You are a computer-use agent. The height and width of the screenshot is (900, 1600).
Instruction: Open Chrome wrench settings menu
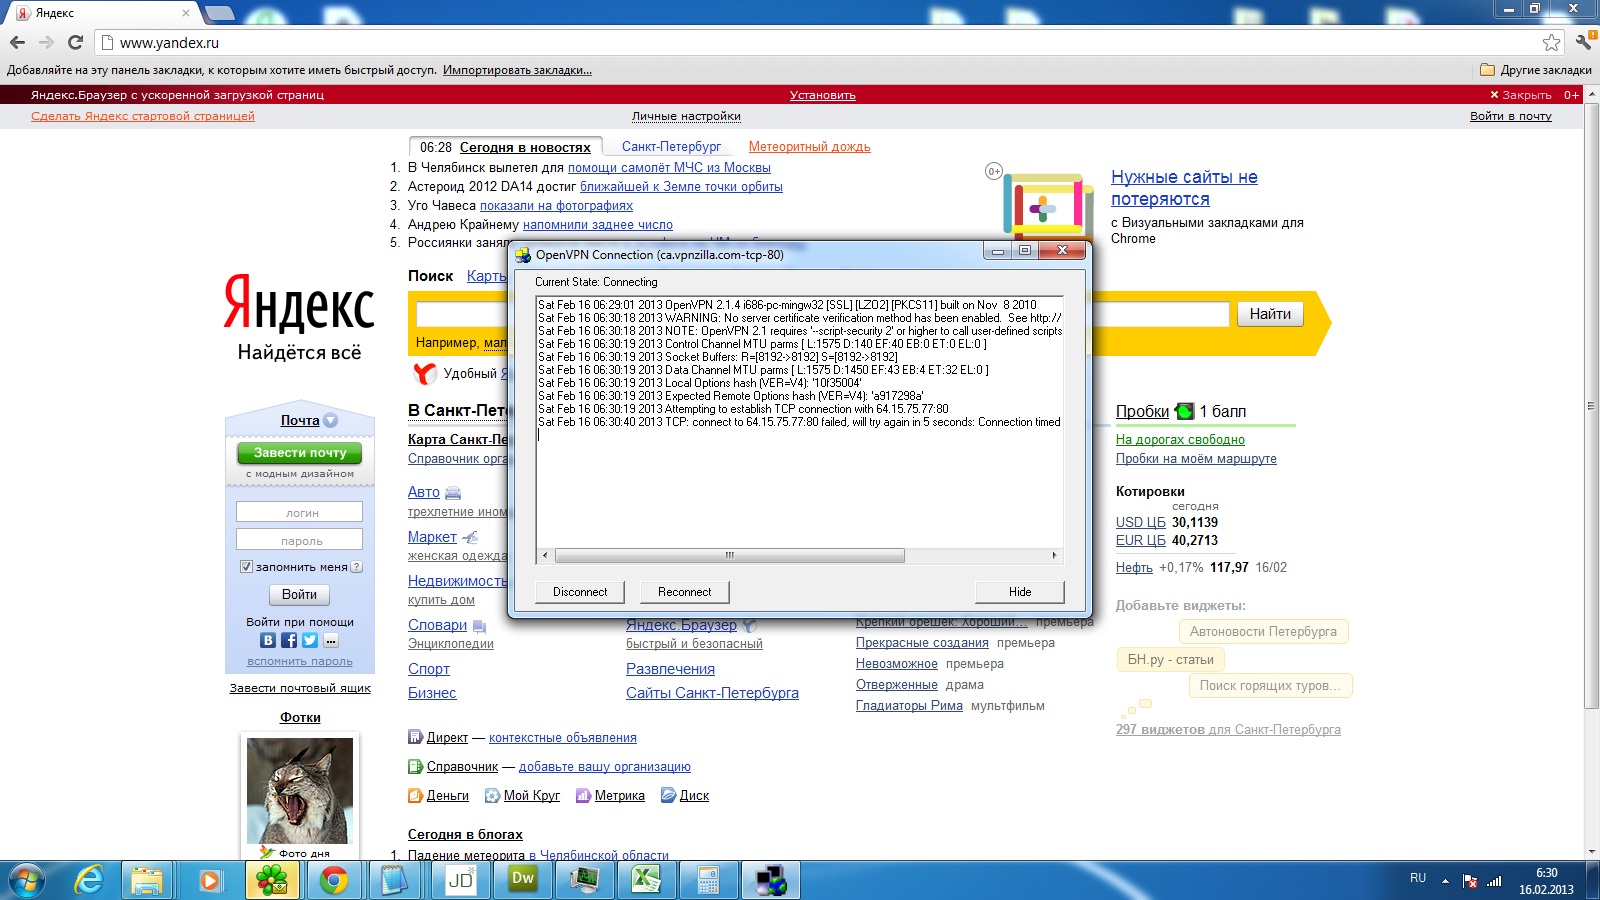[x=1583, y=42]
